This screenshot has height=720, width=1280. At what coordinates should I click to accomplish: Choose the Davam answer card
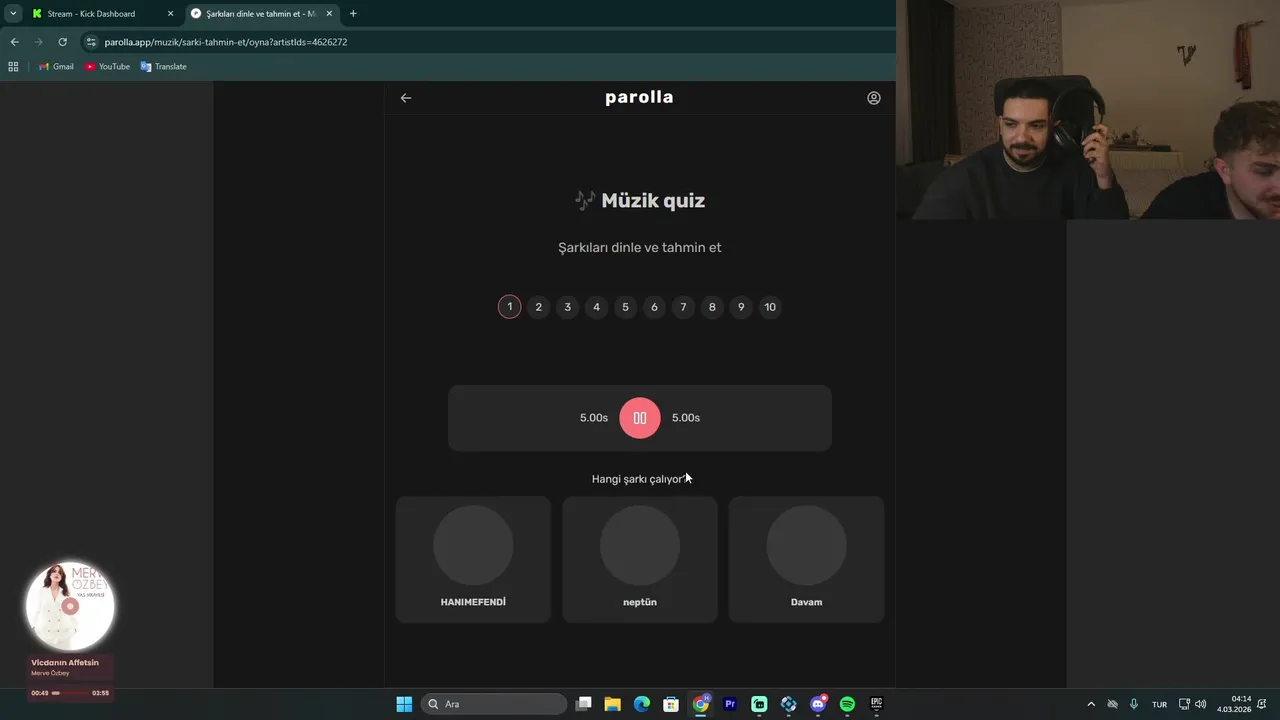pyautogui.click(x=806, y=559)
